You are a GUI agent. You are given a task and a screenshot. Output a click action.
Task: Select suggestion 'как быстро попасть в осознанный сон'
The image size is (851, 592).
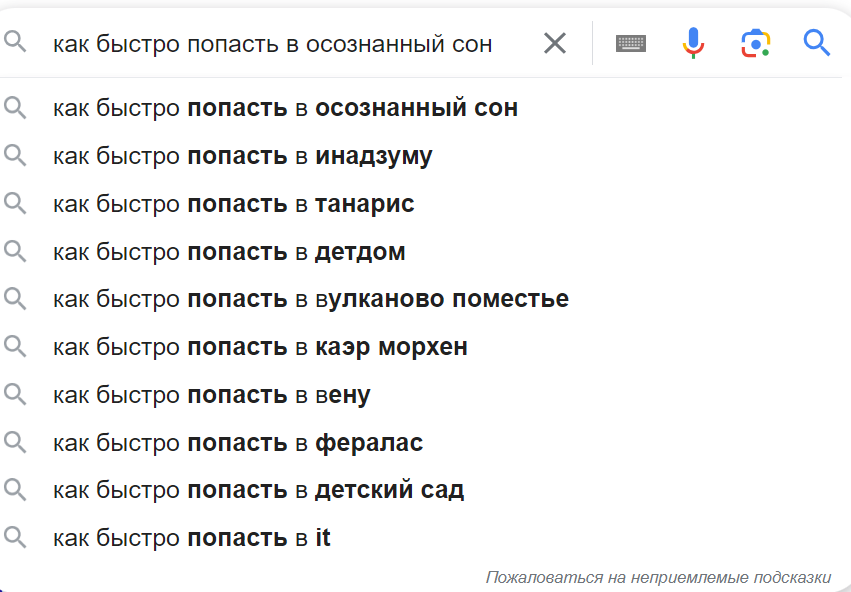285,108
